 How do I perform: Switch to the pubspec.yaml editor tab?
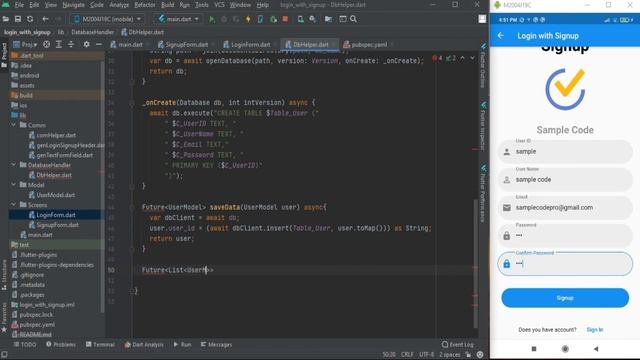tap(368, 44)
